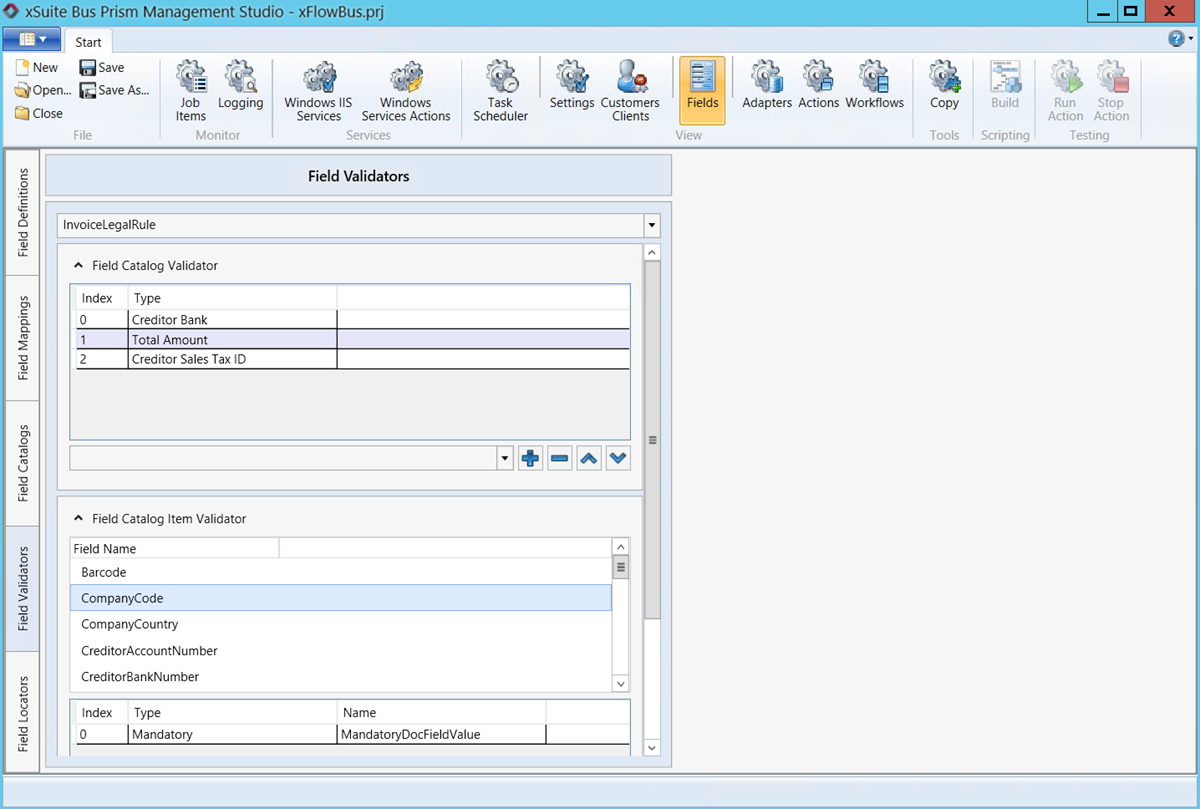
Task: Switch to the Field Locators tab
Action: click(23, 713)
